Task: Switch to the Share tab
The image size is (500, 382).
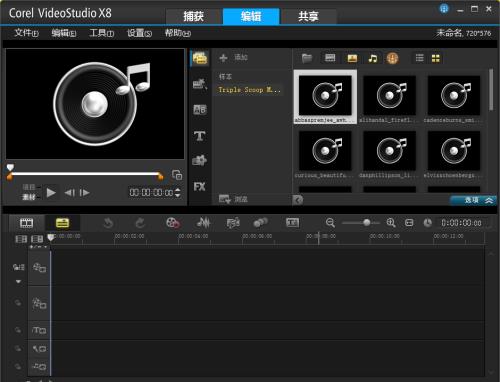Action: (308, 16)
